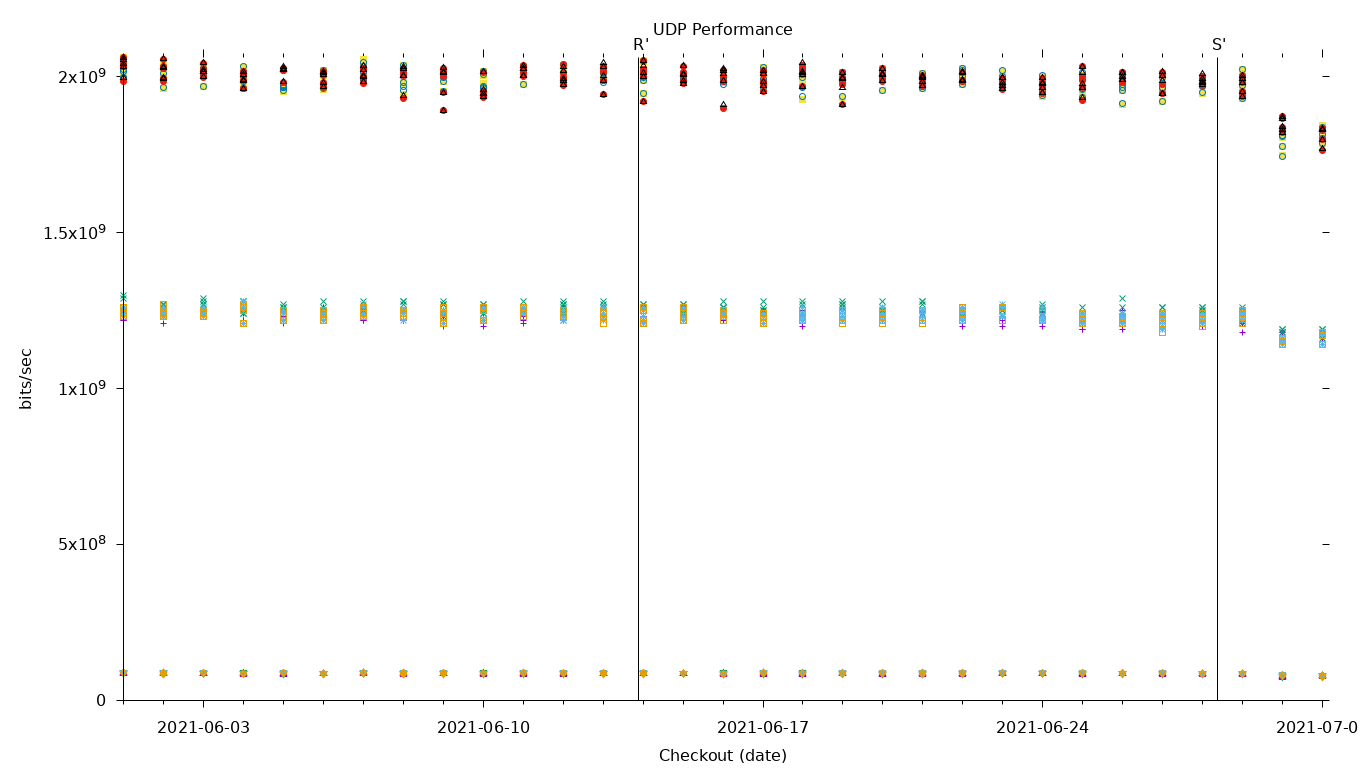Screen dimensions: 1360x768
Task: Click the 1.5x10⁹ y-axis tick label
Action: tap(75, 232)
